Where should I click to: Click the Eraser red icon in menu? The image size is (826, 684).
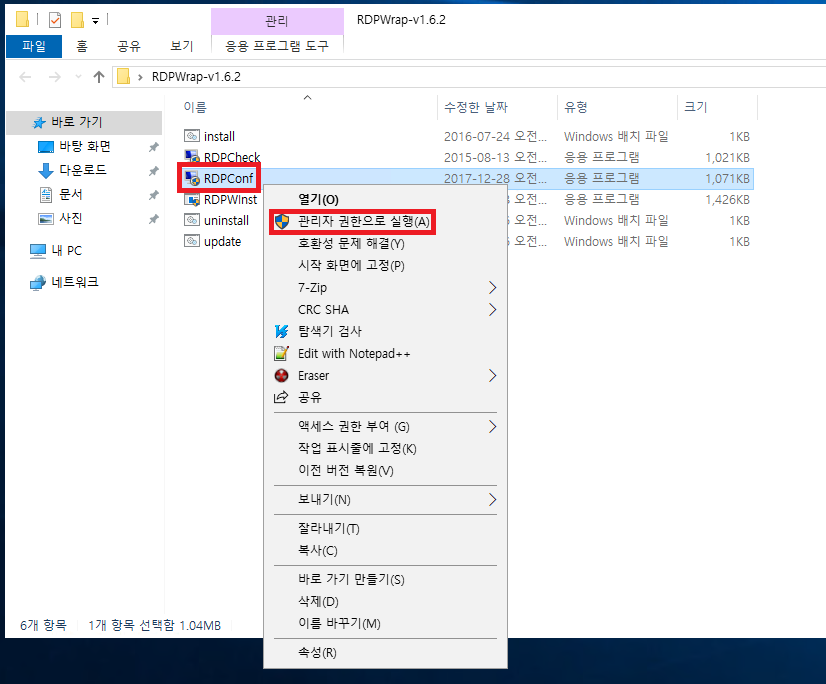click(282, 375)
